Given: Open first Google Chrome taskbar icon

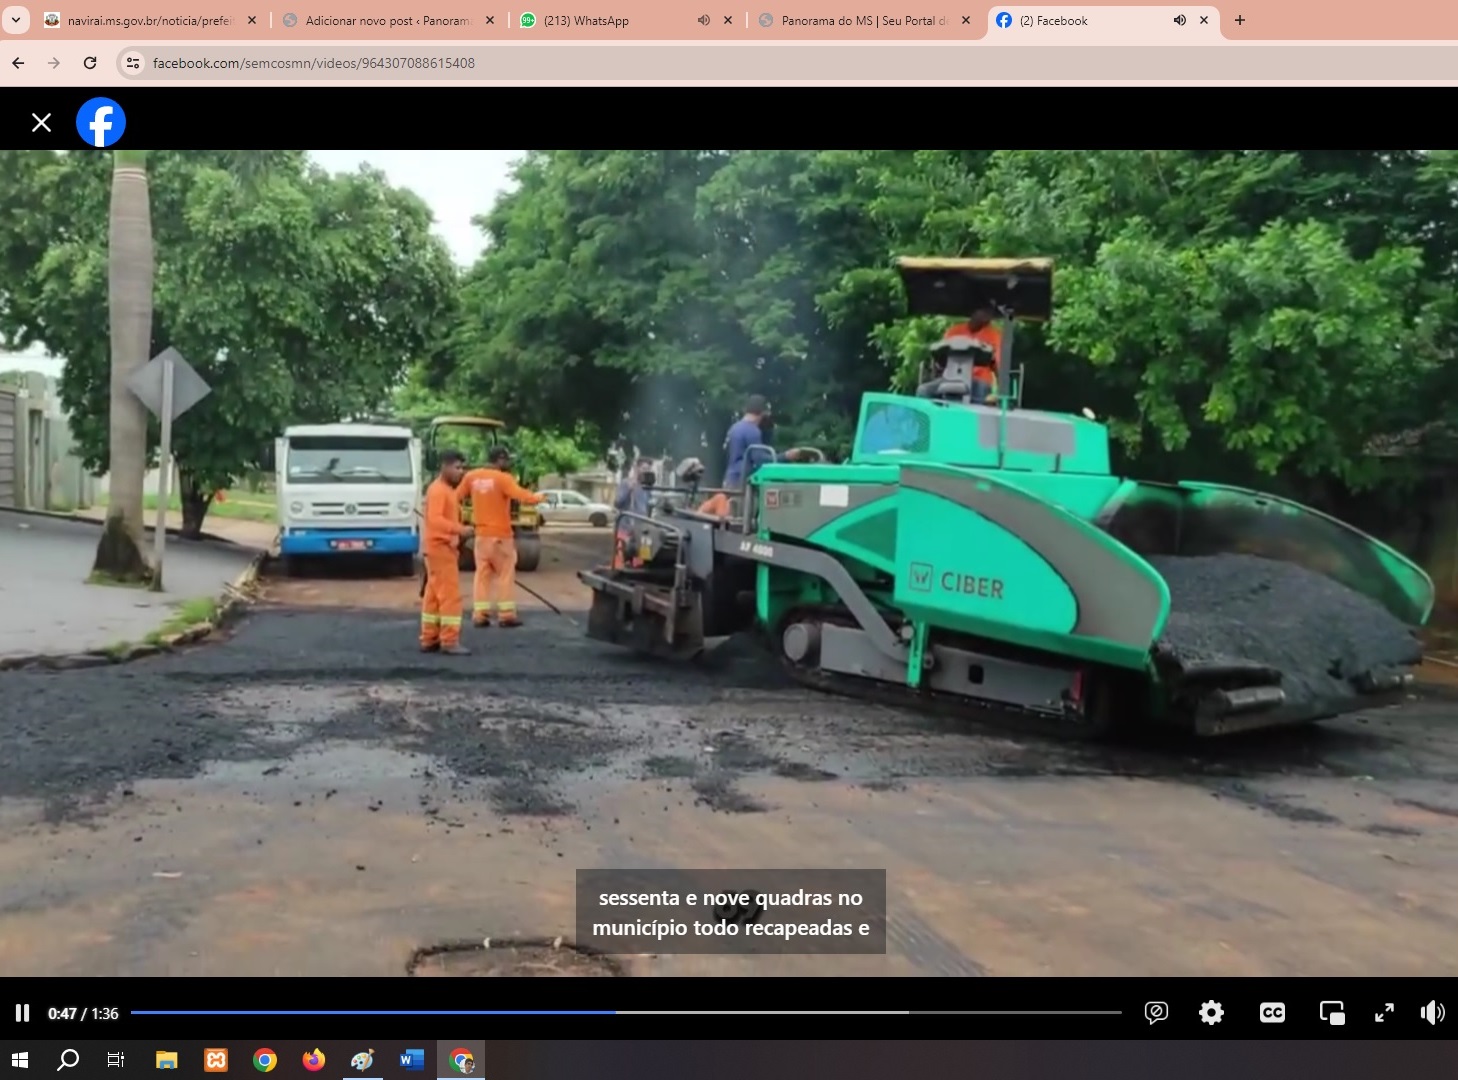Looking at the screenshot, I should (x=265, y=1060).
